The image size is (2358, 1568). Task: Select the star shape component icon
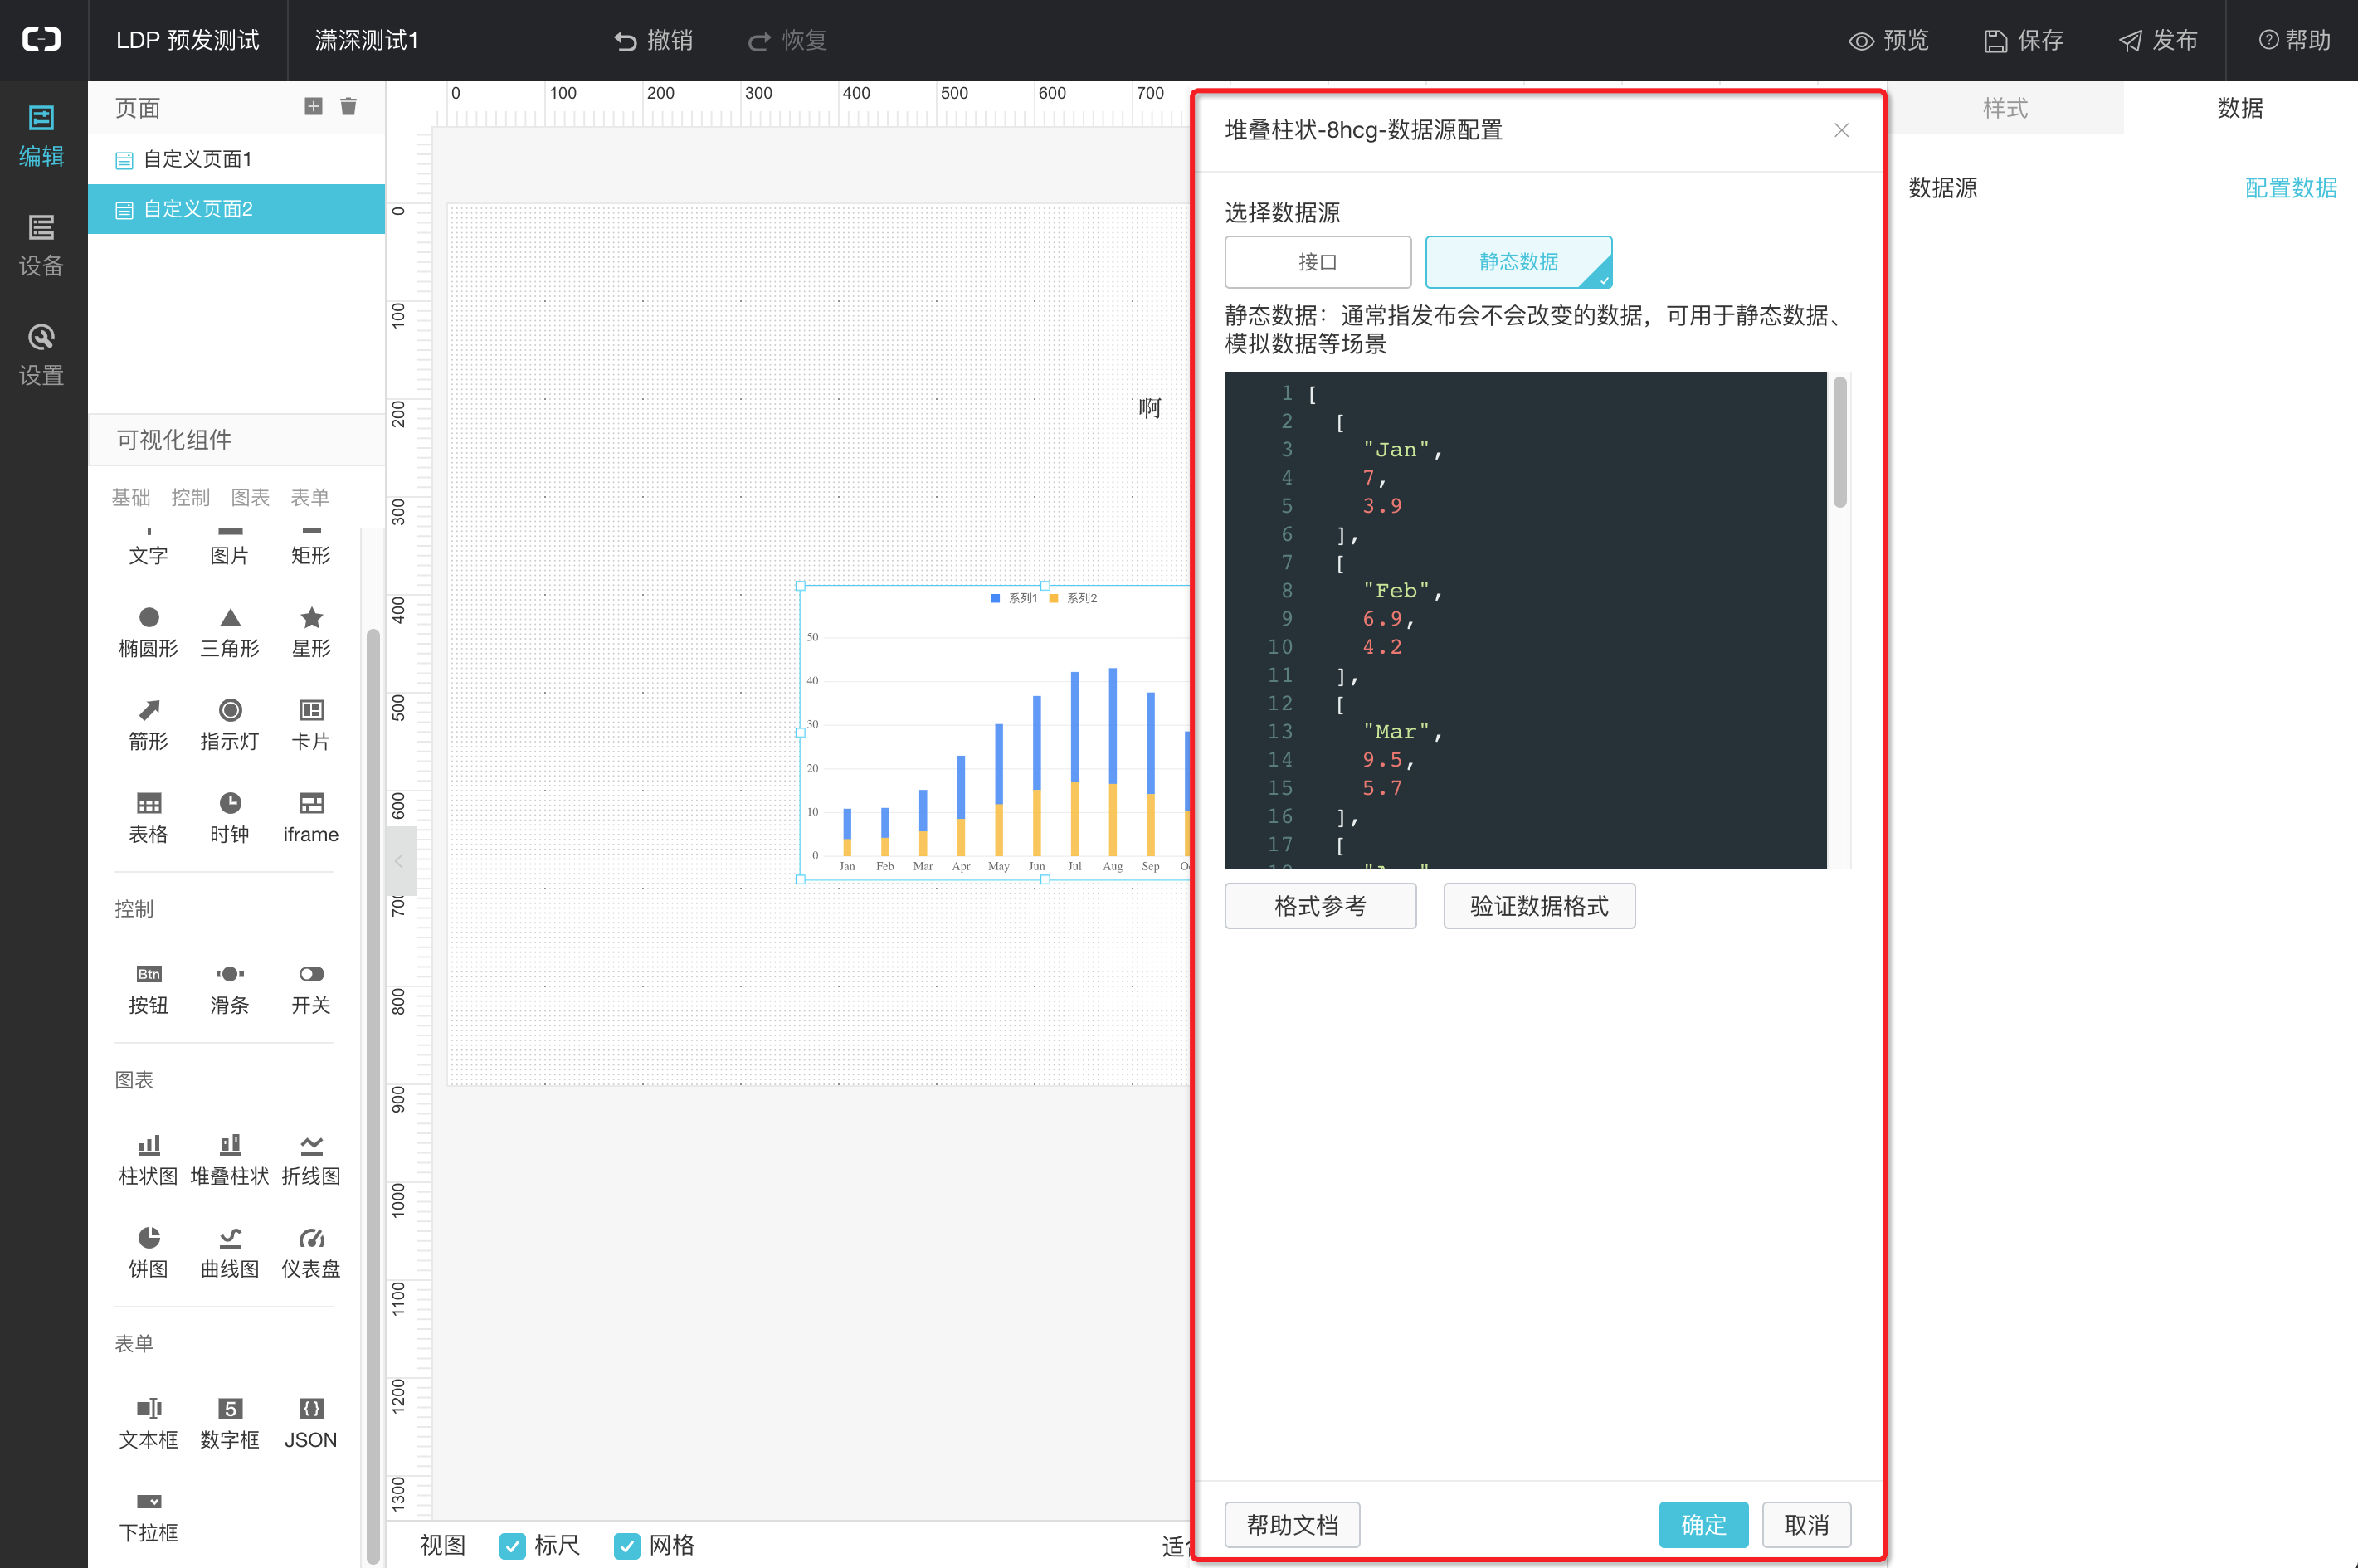pyautogui.click(x=311, y=617)
